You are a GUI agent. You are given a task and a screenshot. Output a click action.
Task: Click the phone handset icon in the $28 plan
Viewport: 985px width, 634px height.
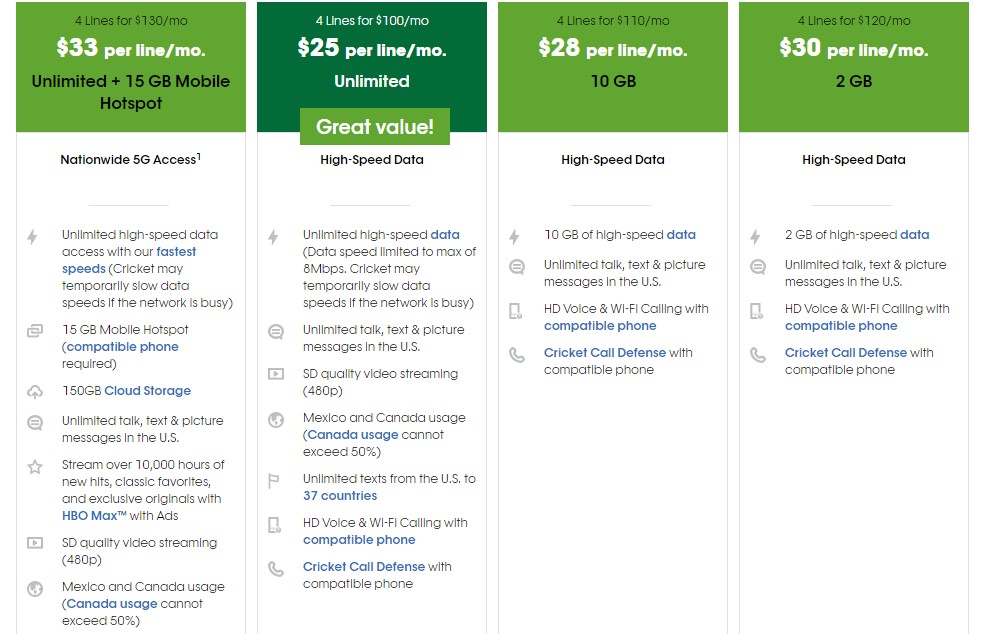(x=517, y=355)
